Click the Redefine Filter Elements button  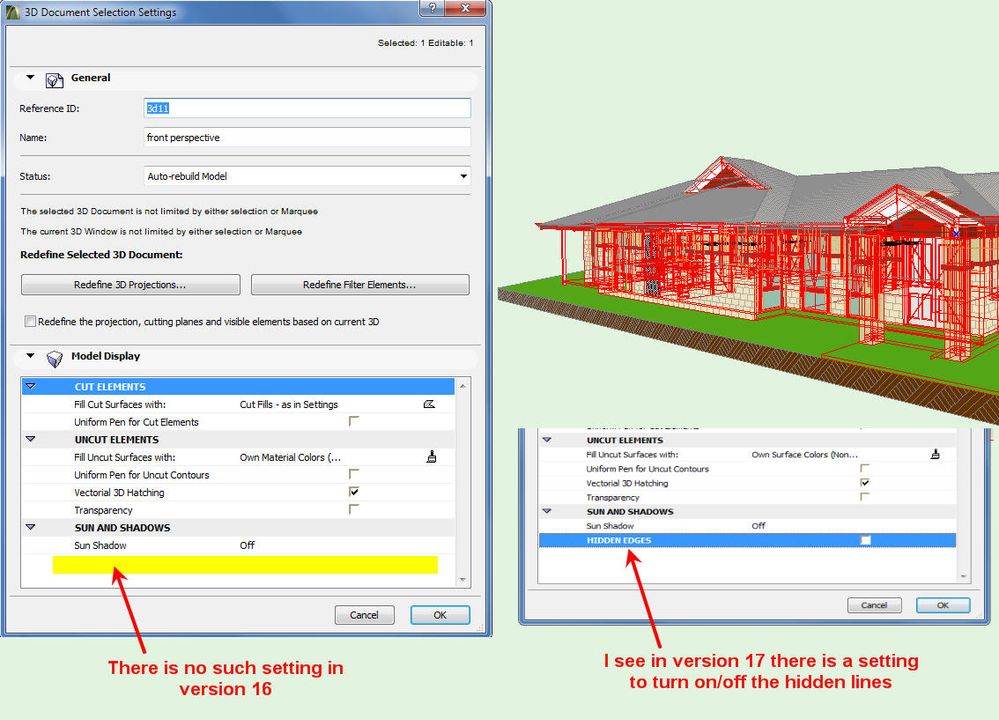360,285
